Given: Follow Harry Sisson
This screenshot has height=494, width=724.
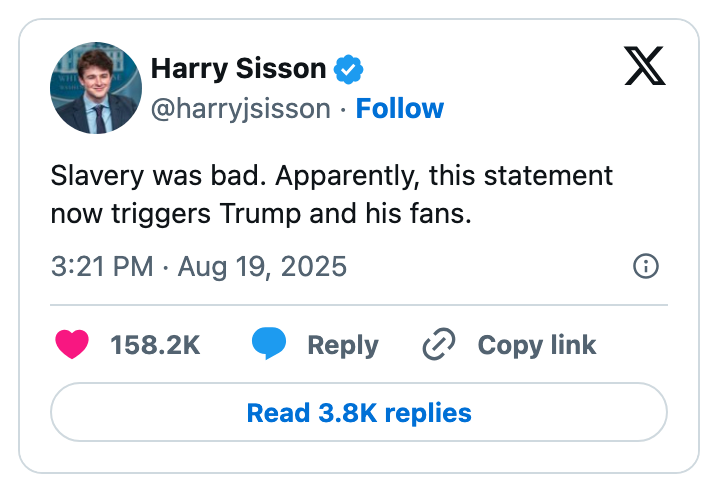Looking at the screenshot, I should coord(400,108).
